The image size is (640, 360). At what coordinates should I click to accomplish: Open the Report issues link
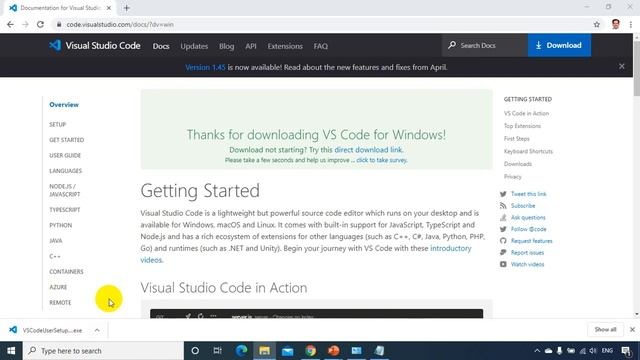click(x=527, y=253)
